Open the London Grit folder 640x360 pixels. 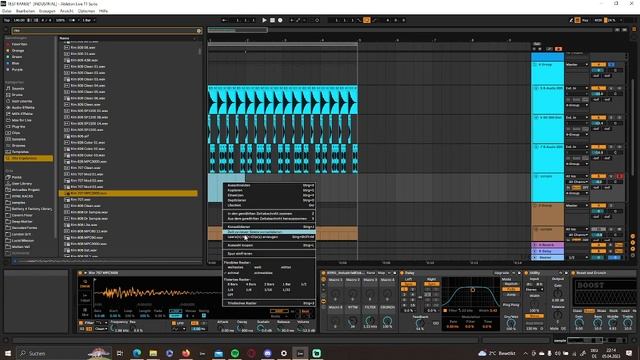click(x=22, y=234)
